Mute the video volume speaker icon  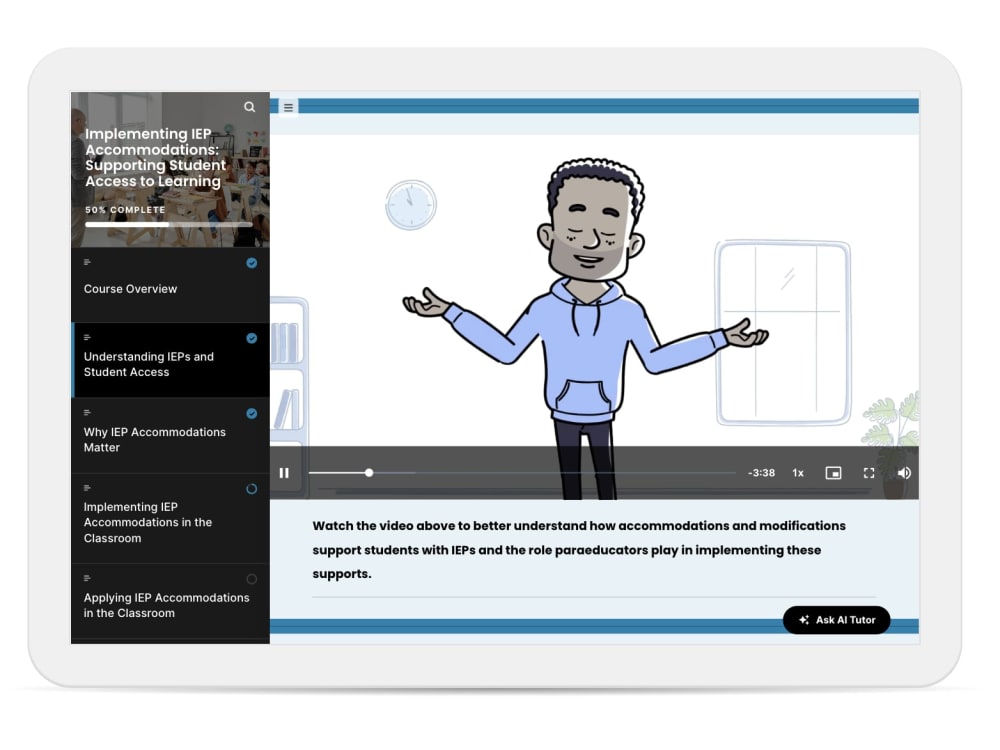[x=904, y=473]
